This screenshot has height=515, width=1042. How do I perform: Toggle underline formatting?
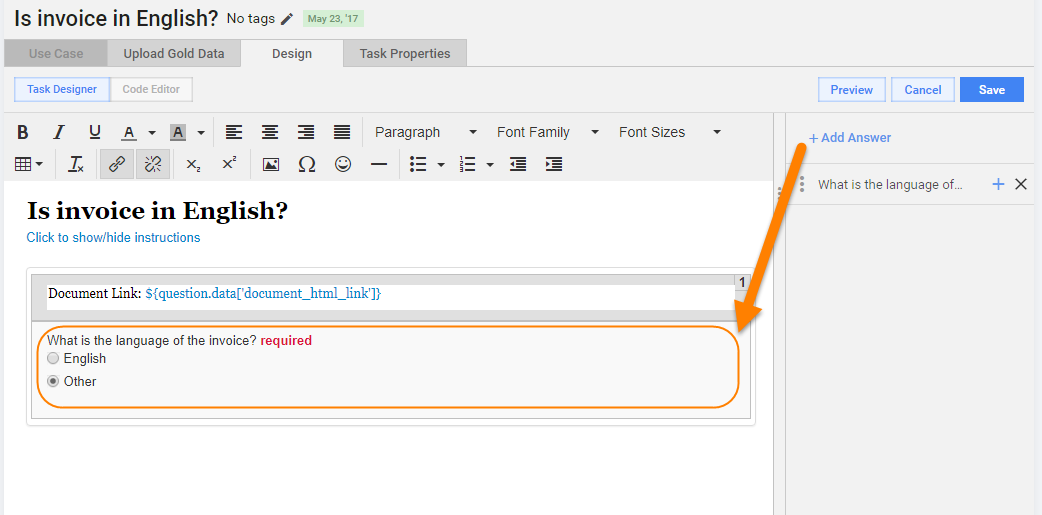click(x=94, y=132)
